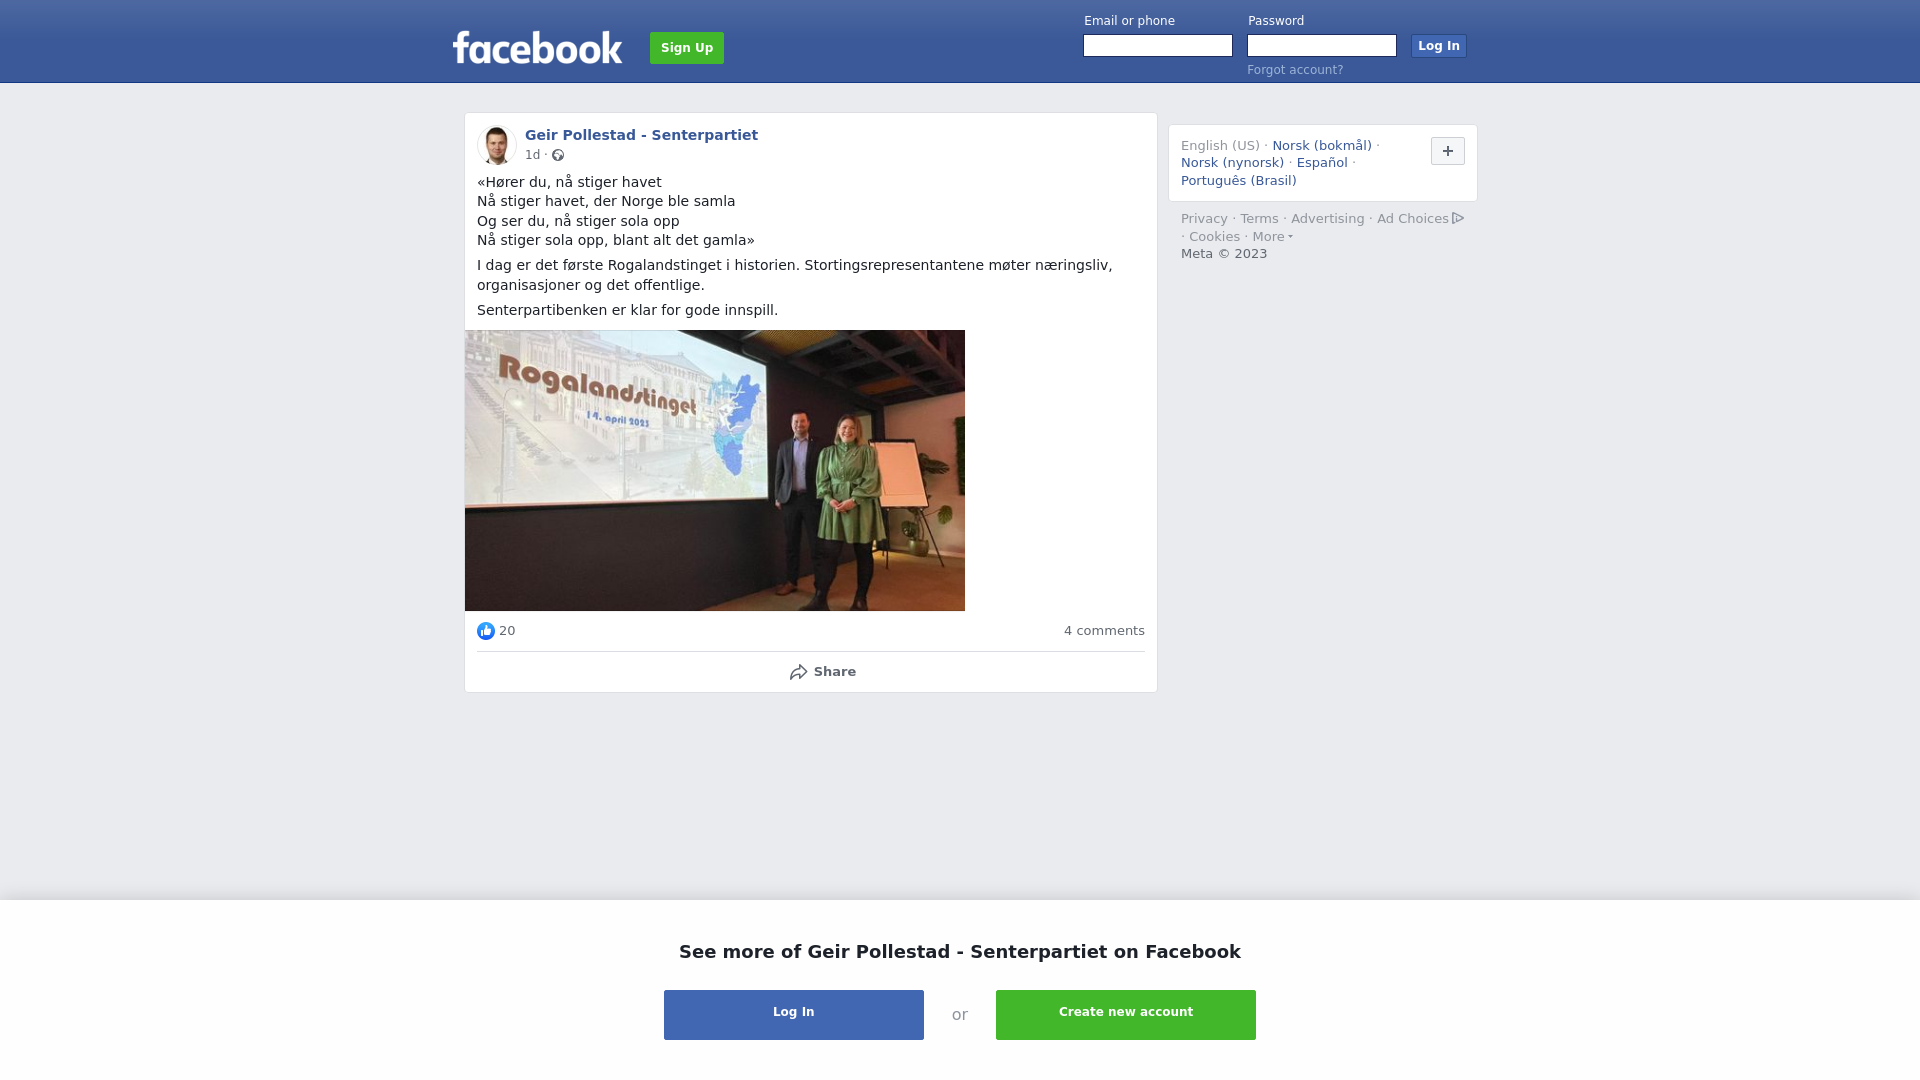
Task: Click the Ad Choices triangle icon
Action: pyautogui.click(x=1458, y=218)
